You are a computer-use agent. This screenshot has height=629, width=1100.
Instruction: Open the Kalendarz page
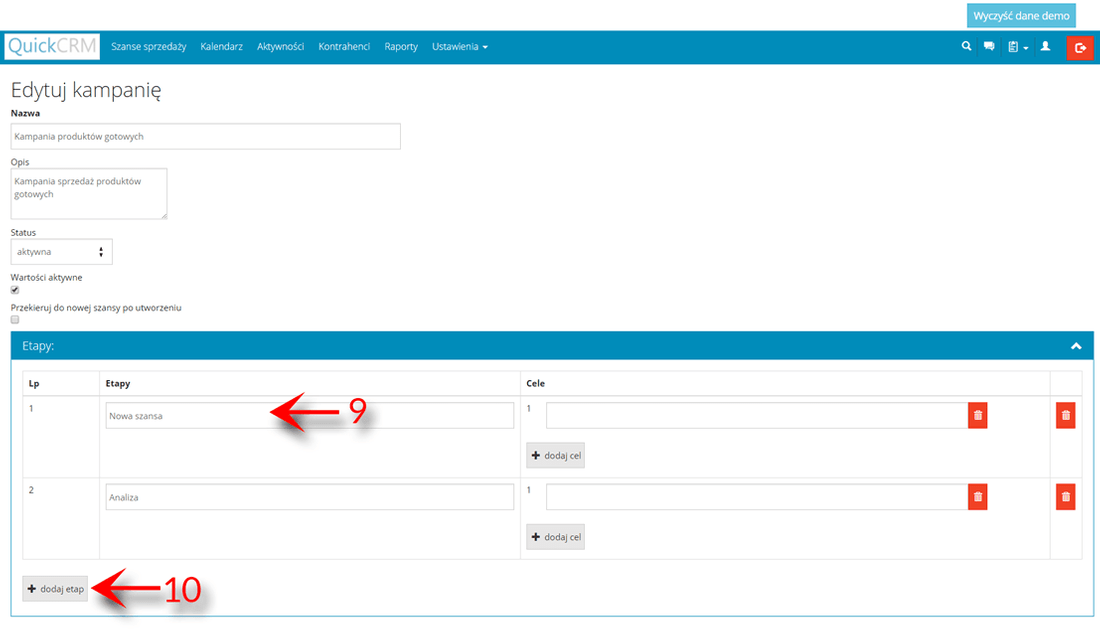click(221, 47)
